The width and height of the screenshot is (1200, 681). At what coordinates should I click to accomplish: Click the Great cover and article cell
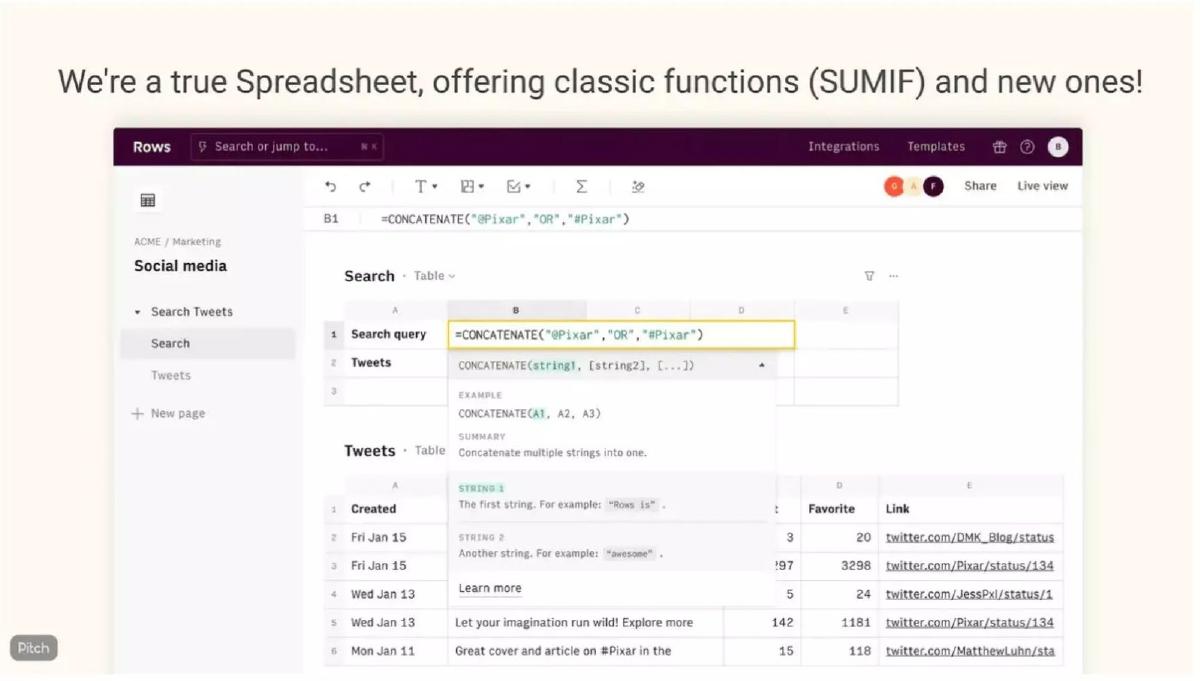click(x=585, y=651)
